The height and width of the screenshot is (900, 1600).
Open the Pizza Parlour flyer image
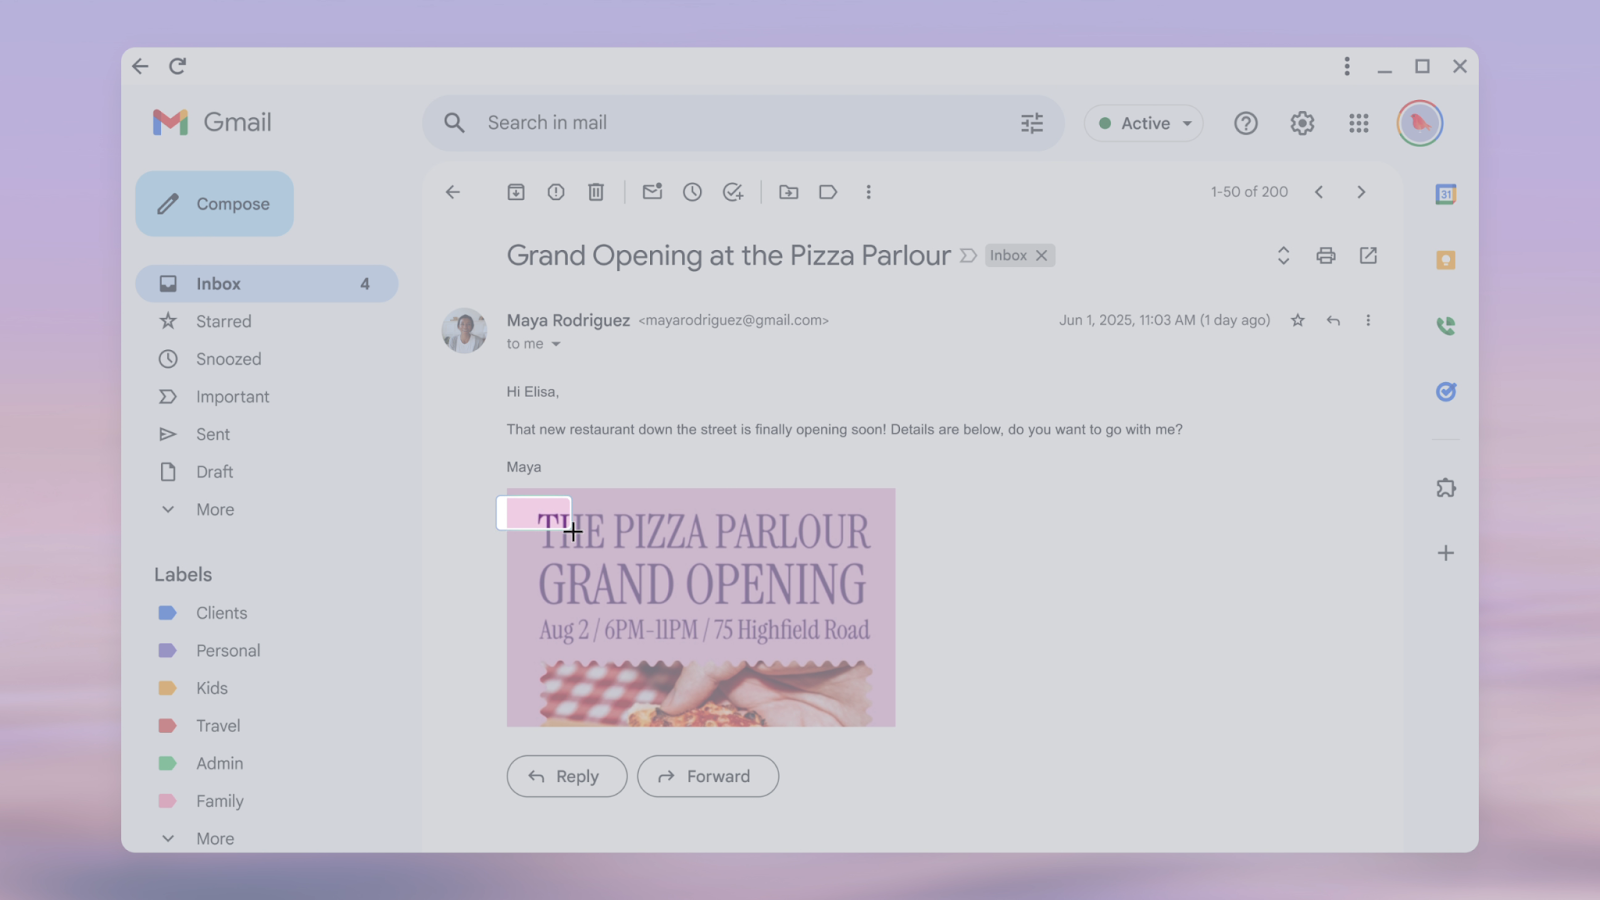701,607
